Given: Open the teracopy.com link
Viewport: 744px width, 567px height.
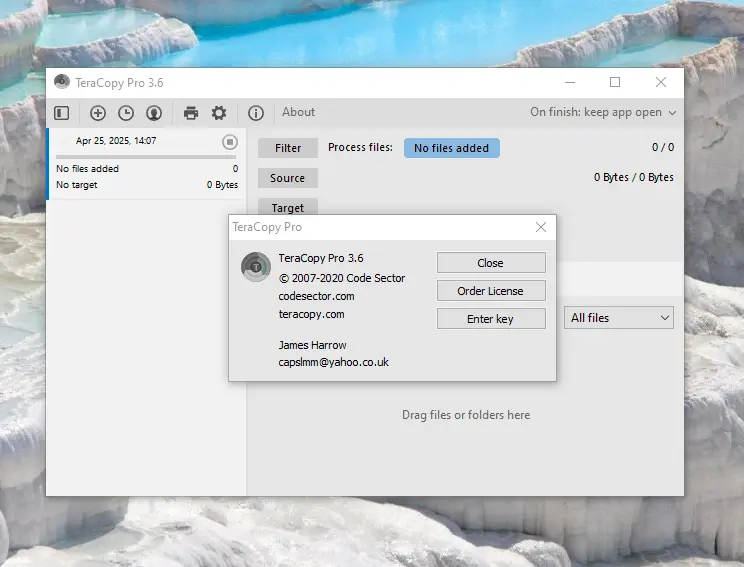Looking at the screenshot, I should [311, 314].
